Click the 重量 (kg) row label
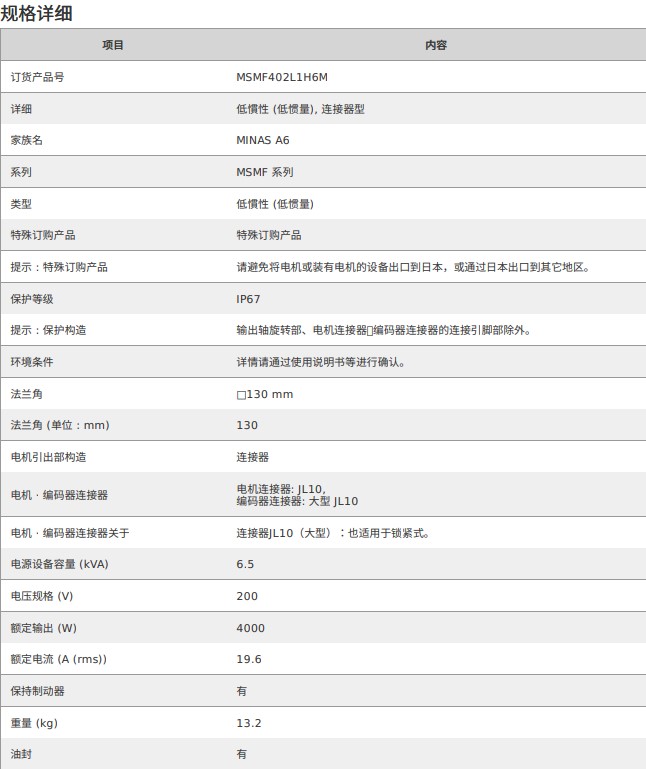The image size is (646, 769). [x=34, y=723]
